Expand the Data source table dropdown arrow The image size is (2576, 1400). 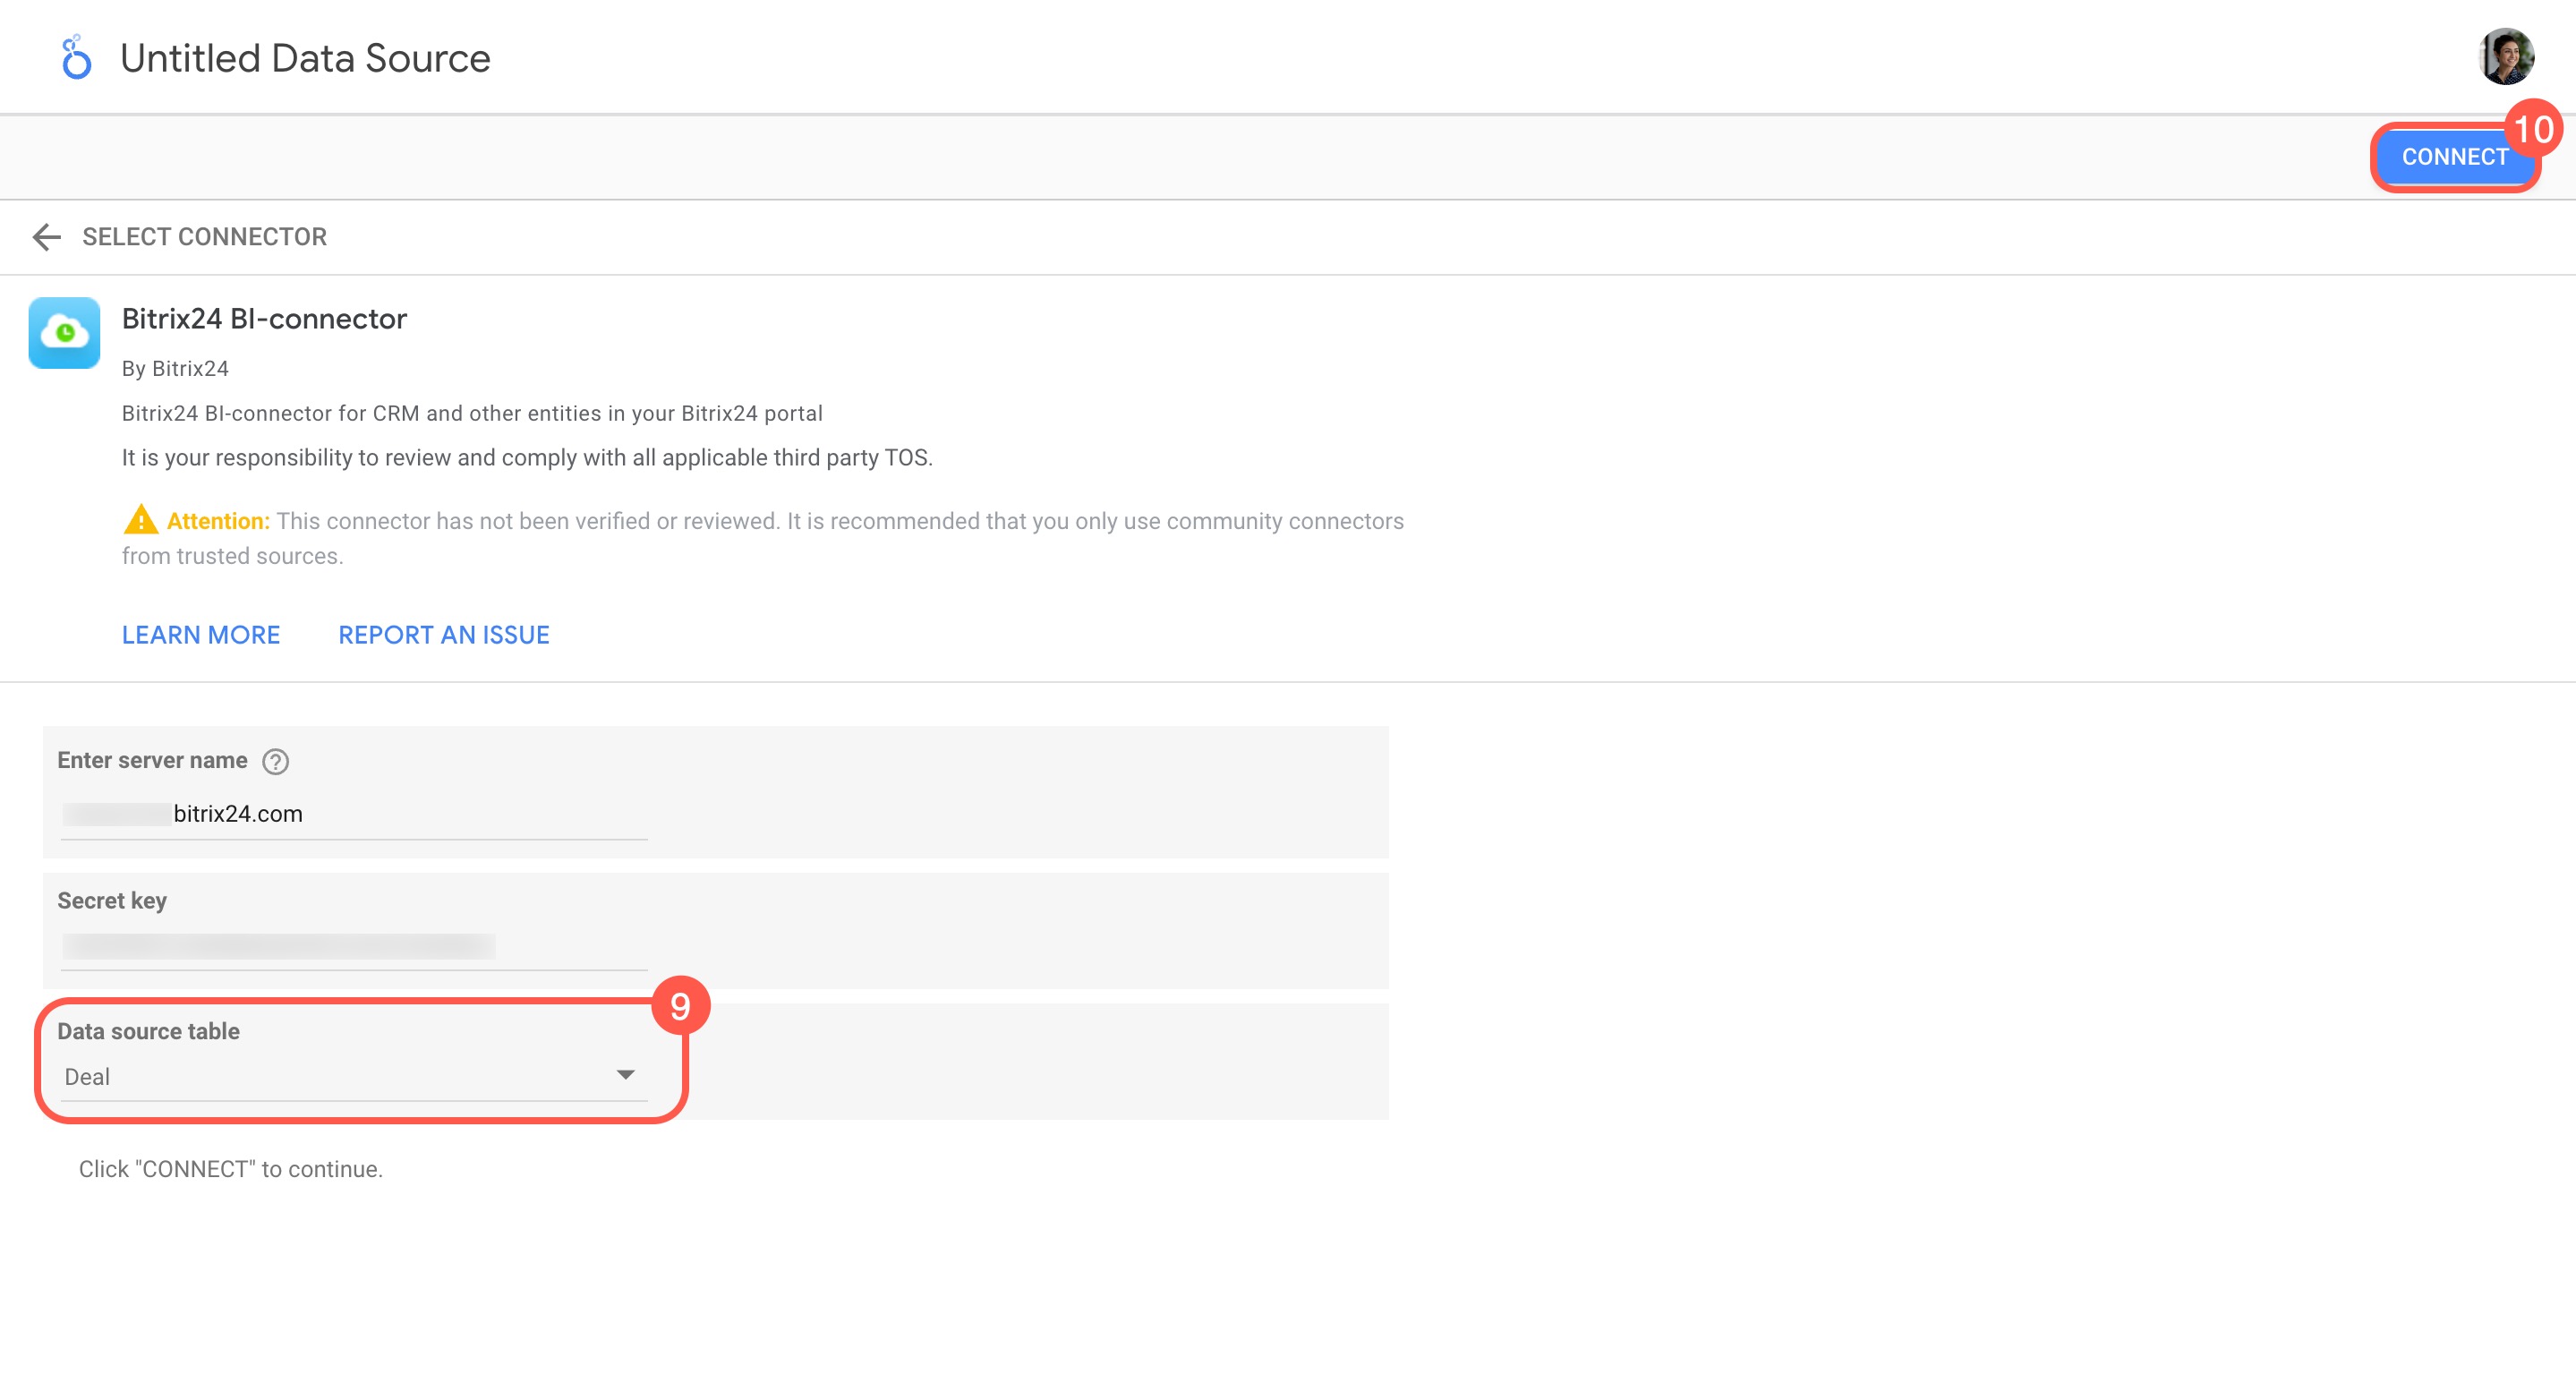coord(626,1075)
